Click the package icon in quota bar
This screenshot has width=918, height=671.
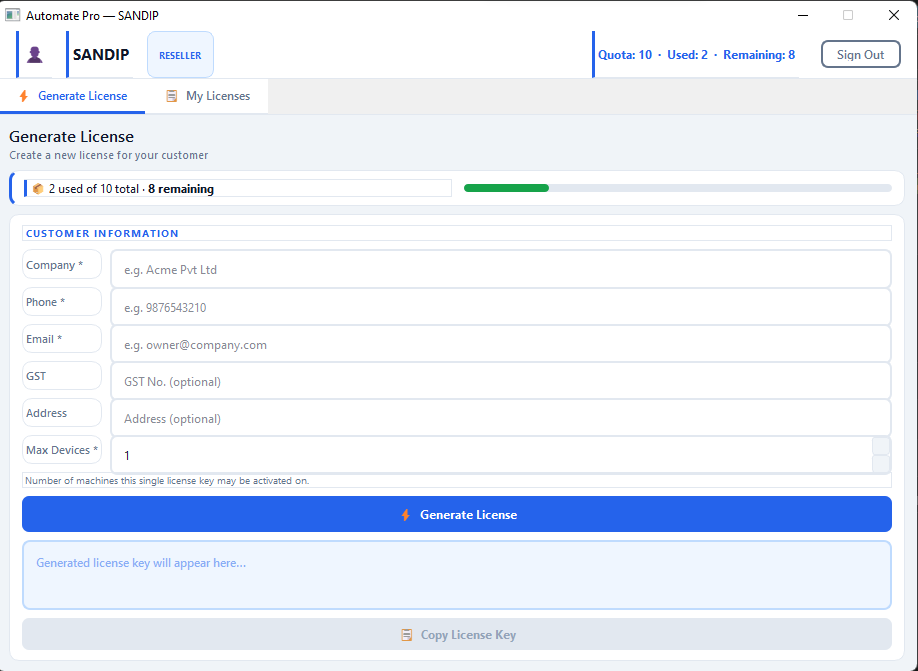(x=38, y=189)
